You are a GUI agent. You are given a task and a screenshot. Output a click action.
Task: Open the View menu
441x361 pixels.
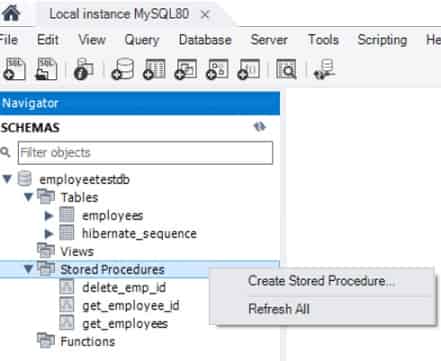click(x=92, y=40)
